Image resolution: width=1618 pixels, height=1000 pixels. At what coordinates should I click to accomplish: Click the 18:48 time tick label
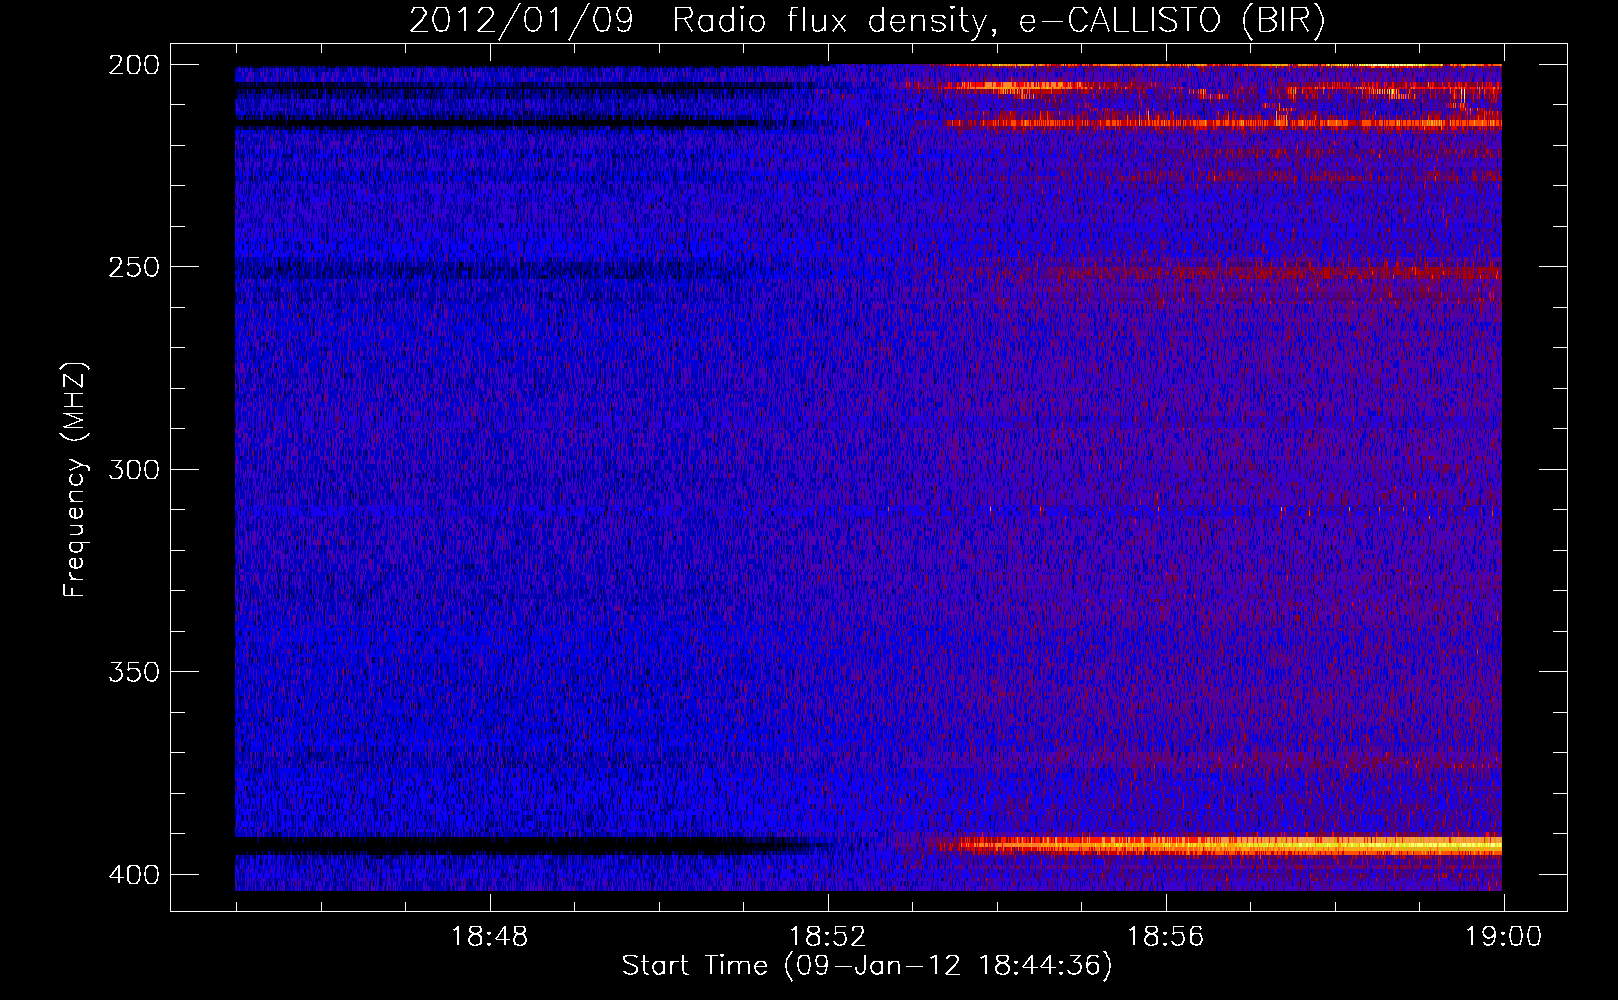pyautogui.click(x=489, y=937)
